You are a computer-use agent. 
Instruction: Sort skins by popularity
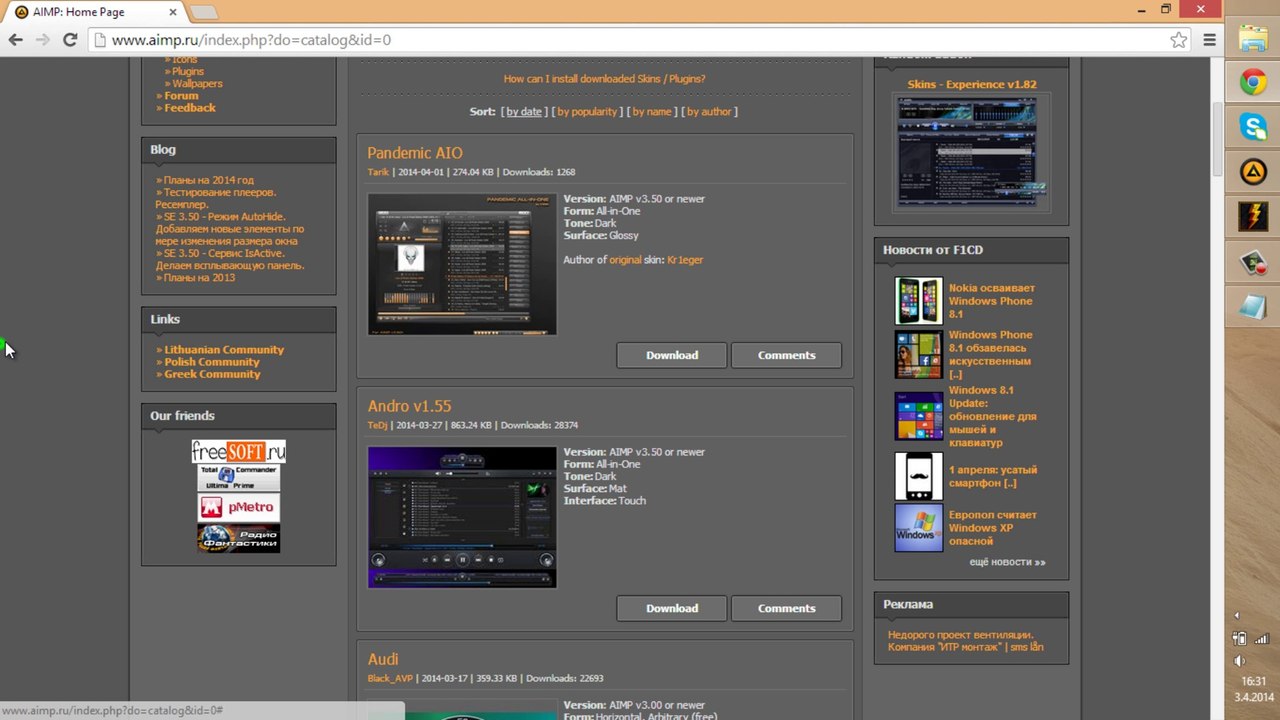pos(587,112)
